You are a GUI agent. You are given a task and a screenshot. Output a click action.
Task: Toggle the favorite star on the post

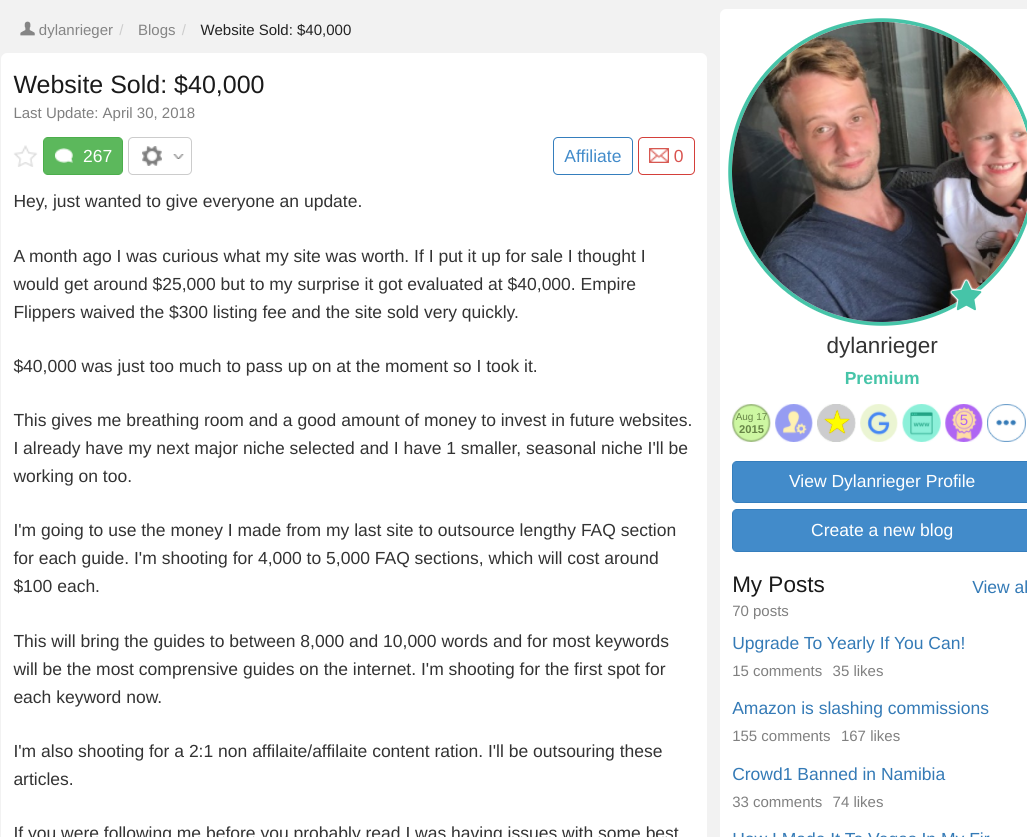pyautogui.click(x=26, y=157)
